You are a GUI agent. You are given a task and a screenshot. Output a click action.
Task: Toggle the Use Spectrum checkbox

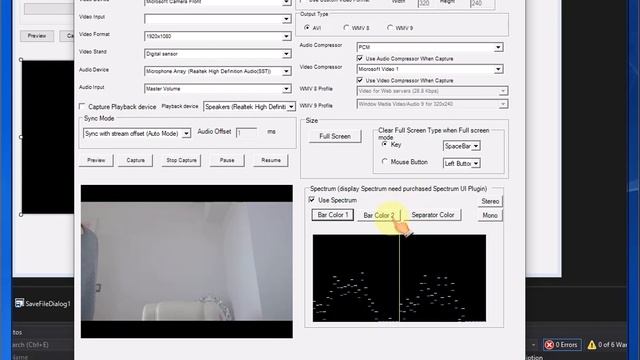click(312, 200)
